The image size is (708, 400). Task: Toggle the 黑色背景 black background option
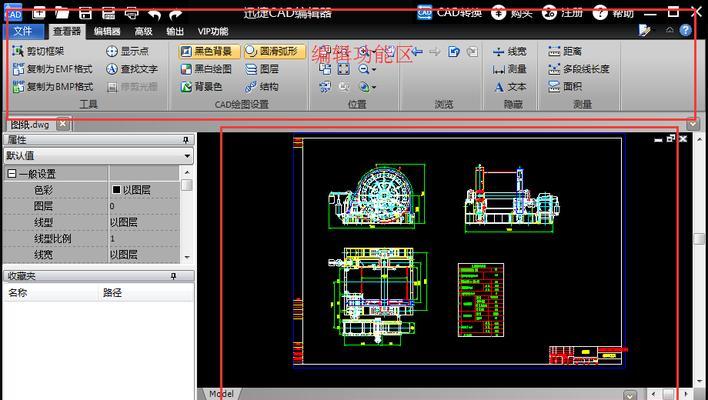(209, 51)
